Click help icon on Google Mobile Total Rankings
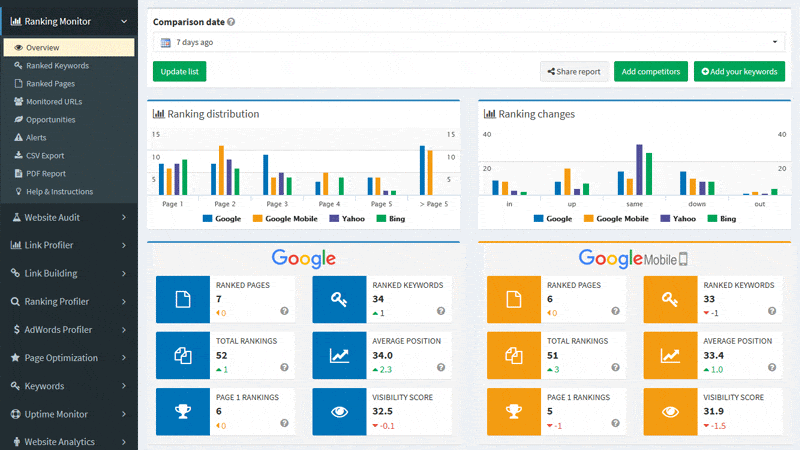 point(615,367)
